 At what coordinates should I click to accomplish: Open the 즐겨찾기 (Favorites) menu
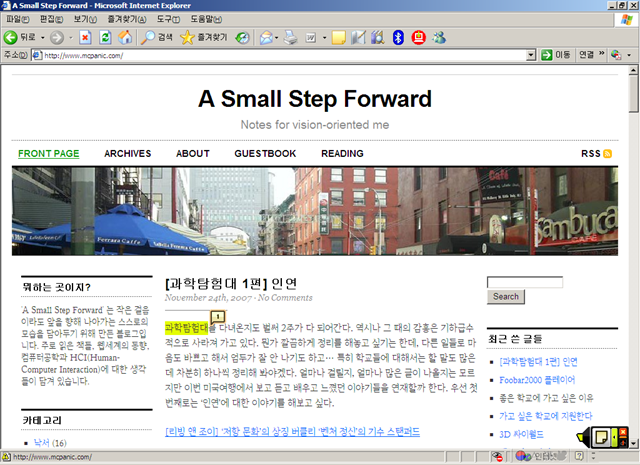[x=127, y=19]
